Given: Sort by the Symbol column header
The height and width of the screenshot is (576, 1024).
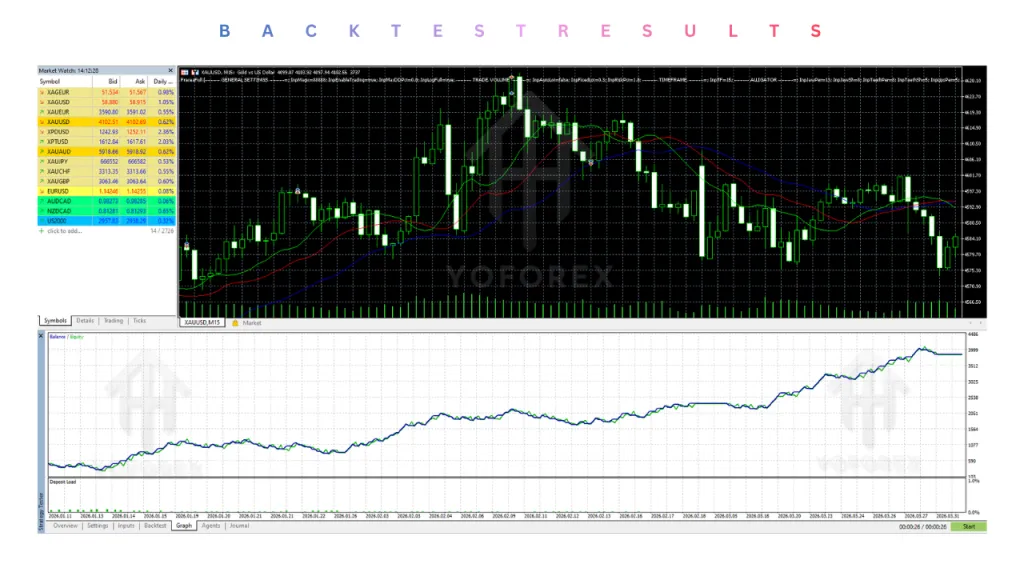Looking at the screenshot, I should click(x=64, y=82).
